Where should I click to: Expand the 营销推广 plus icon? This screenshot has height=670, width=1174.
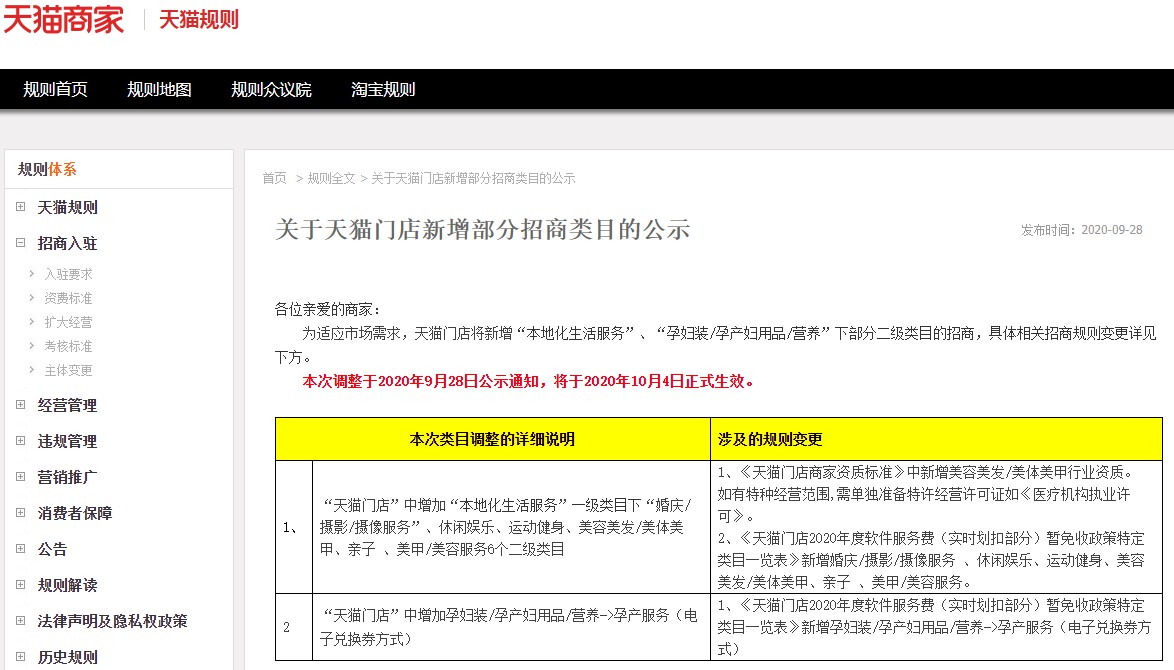(x=21, y=477)
